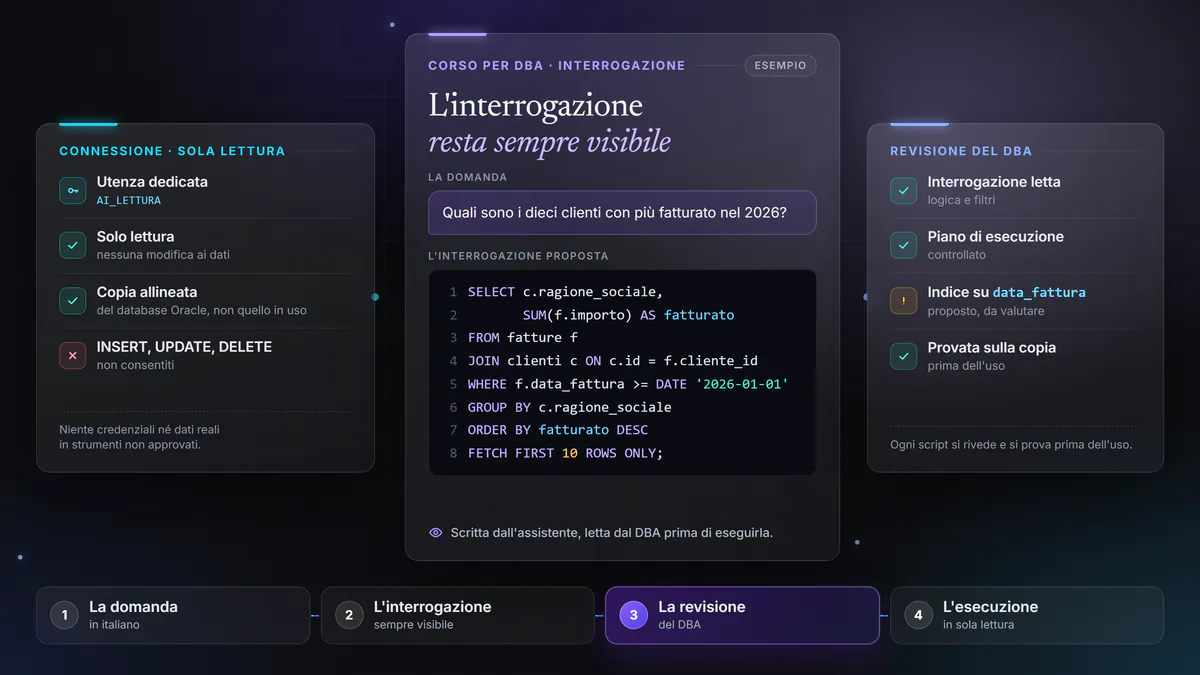This screenshot has width=1200, height=675.
Task: Click the checkmark icon beside Provata sulla copia
Action: (903, 355)
